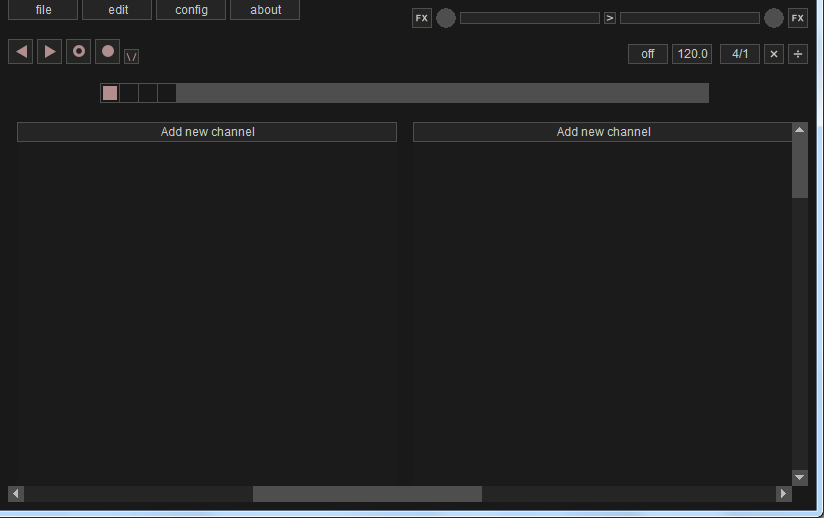Click the 120.0 BPM field
The height and width of the screenshot is (518, 824).
coord(692,54)
